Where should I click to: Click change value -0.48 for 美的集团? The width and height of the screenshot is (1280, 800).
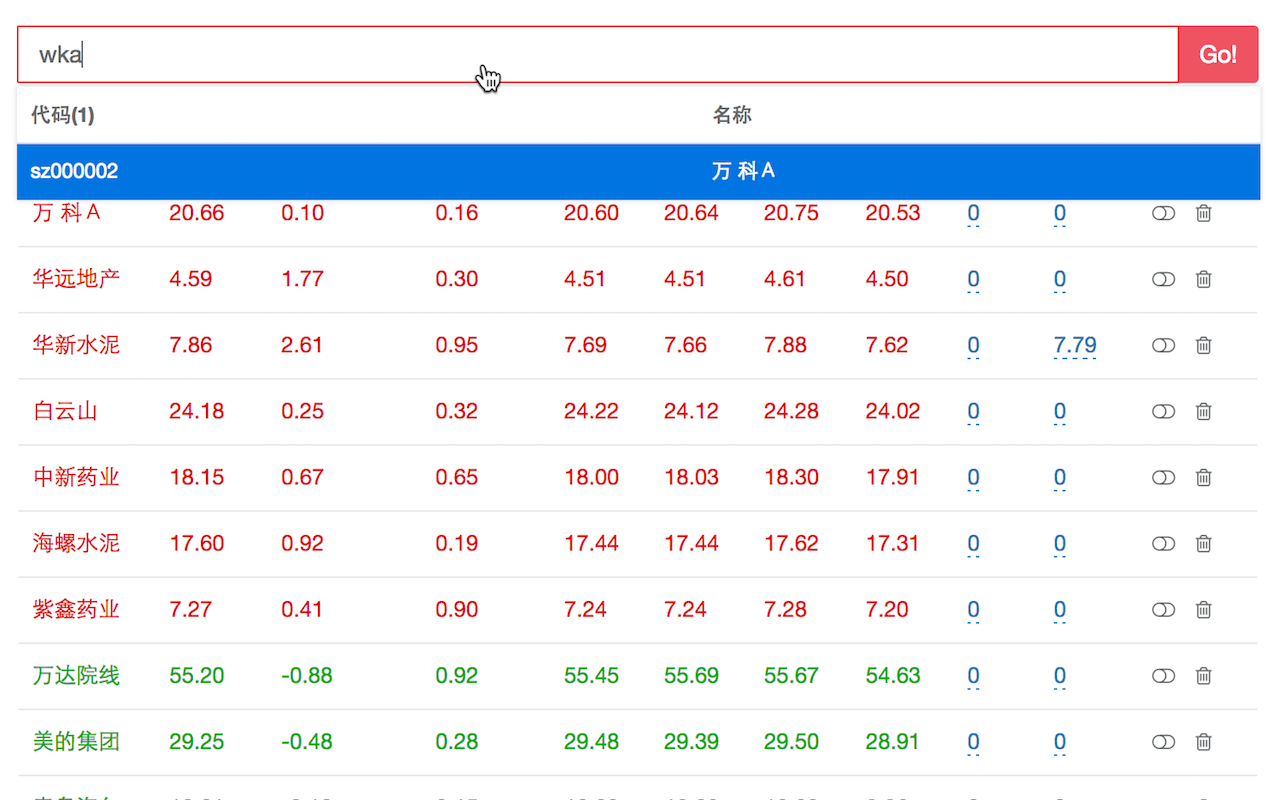pyautogui.click(x=307, y=741)
